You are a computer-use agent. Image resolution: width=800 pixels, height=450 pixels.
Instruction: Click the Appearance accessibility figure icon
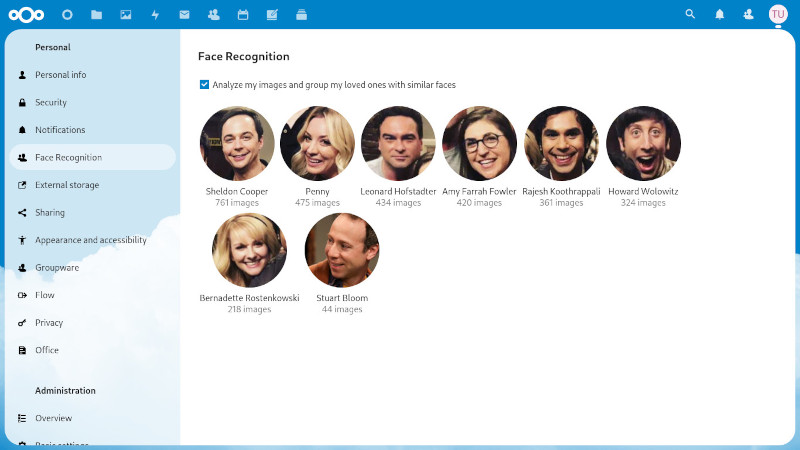point(22,240)
